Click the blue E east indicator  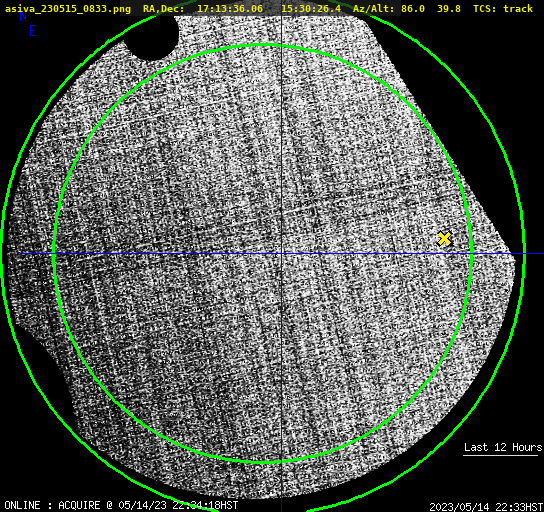click(x=33, y=31)
